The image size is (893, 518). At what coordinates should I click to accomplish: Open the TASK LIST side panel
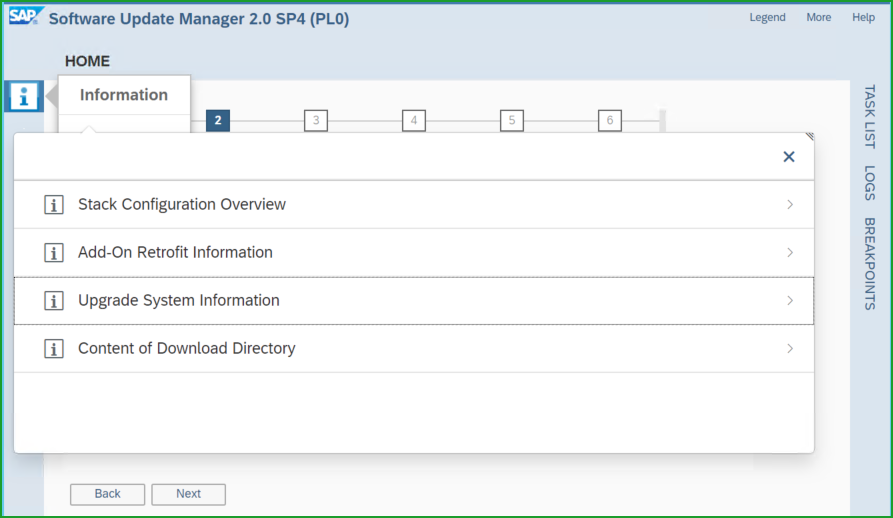tap(870, 117)
